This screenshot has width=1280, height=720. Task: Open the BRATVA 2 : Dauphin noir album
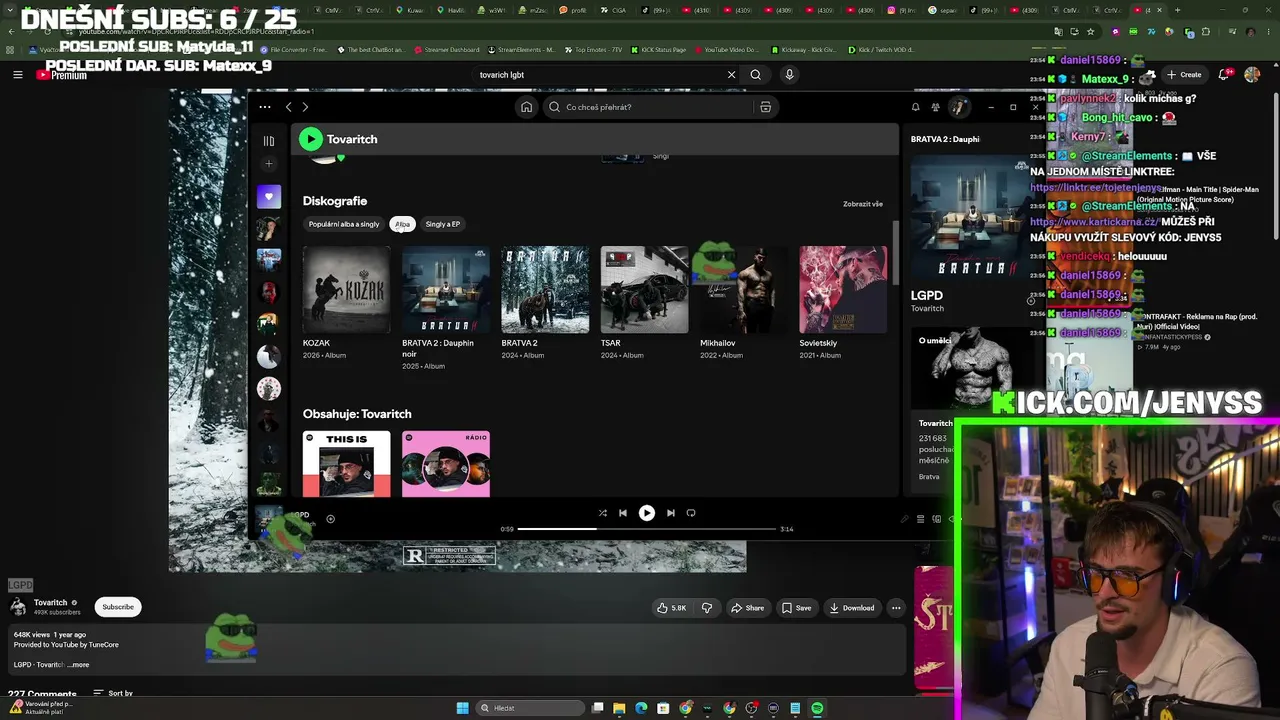(446, 289)
